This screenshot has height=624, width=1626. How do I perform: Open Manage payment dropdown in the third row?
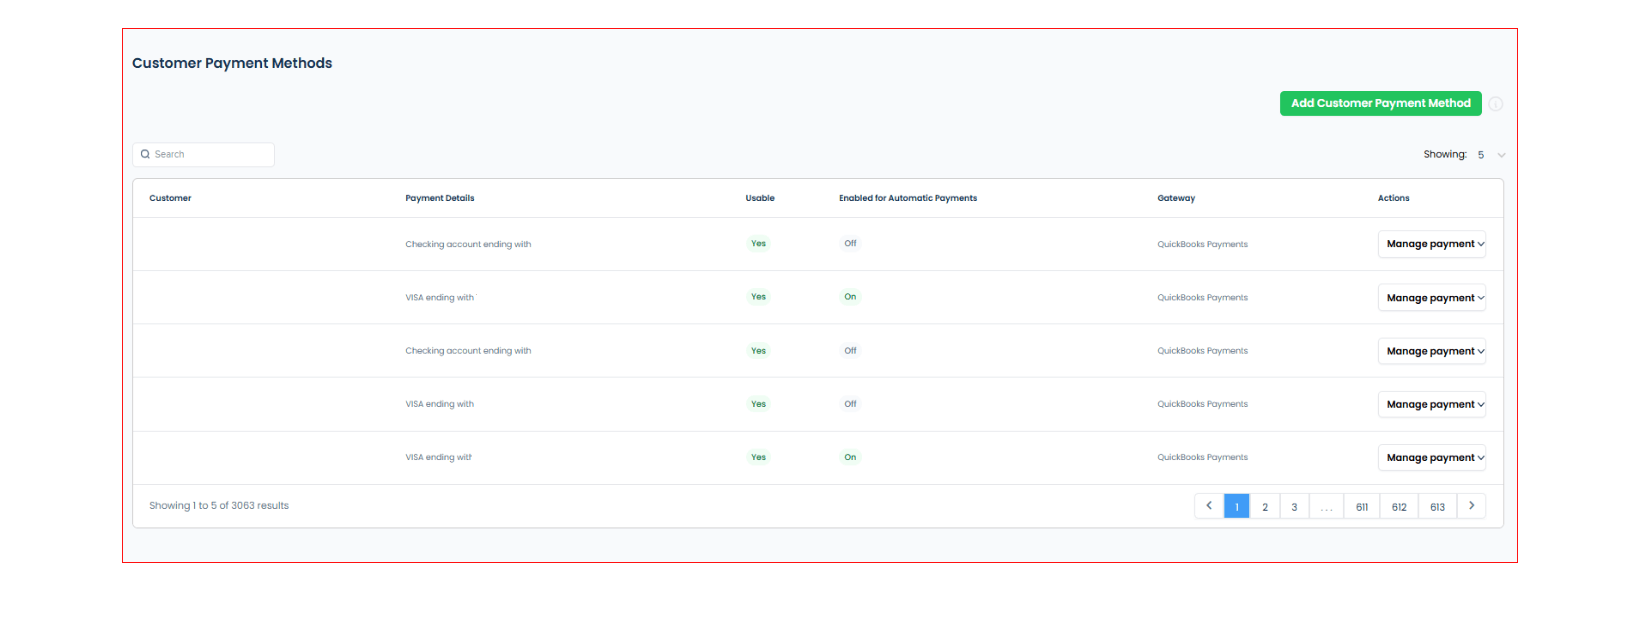[x=1431, y=351]
